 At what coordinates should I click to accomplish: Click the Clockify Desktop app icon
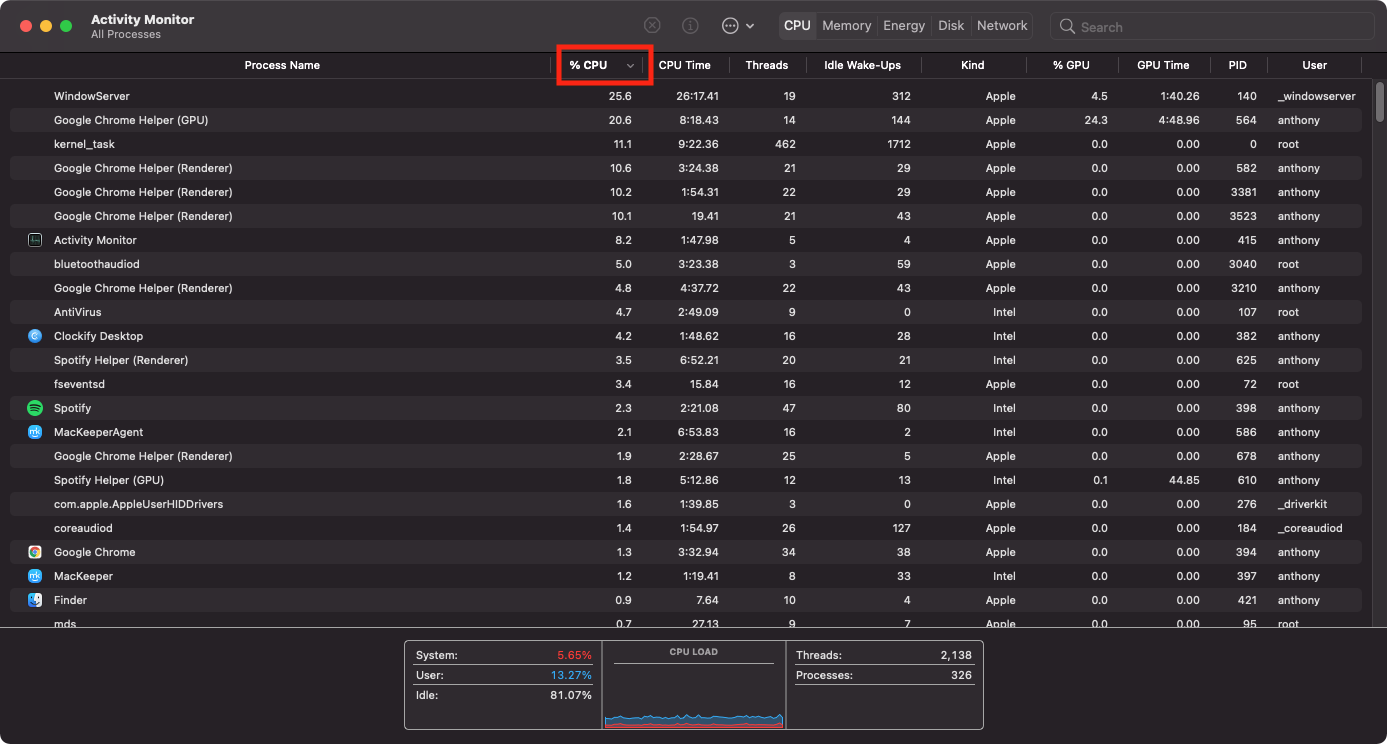click(x=35, y=336)
